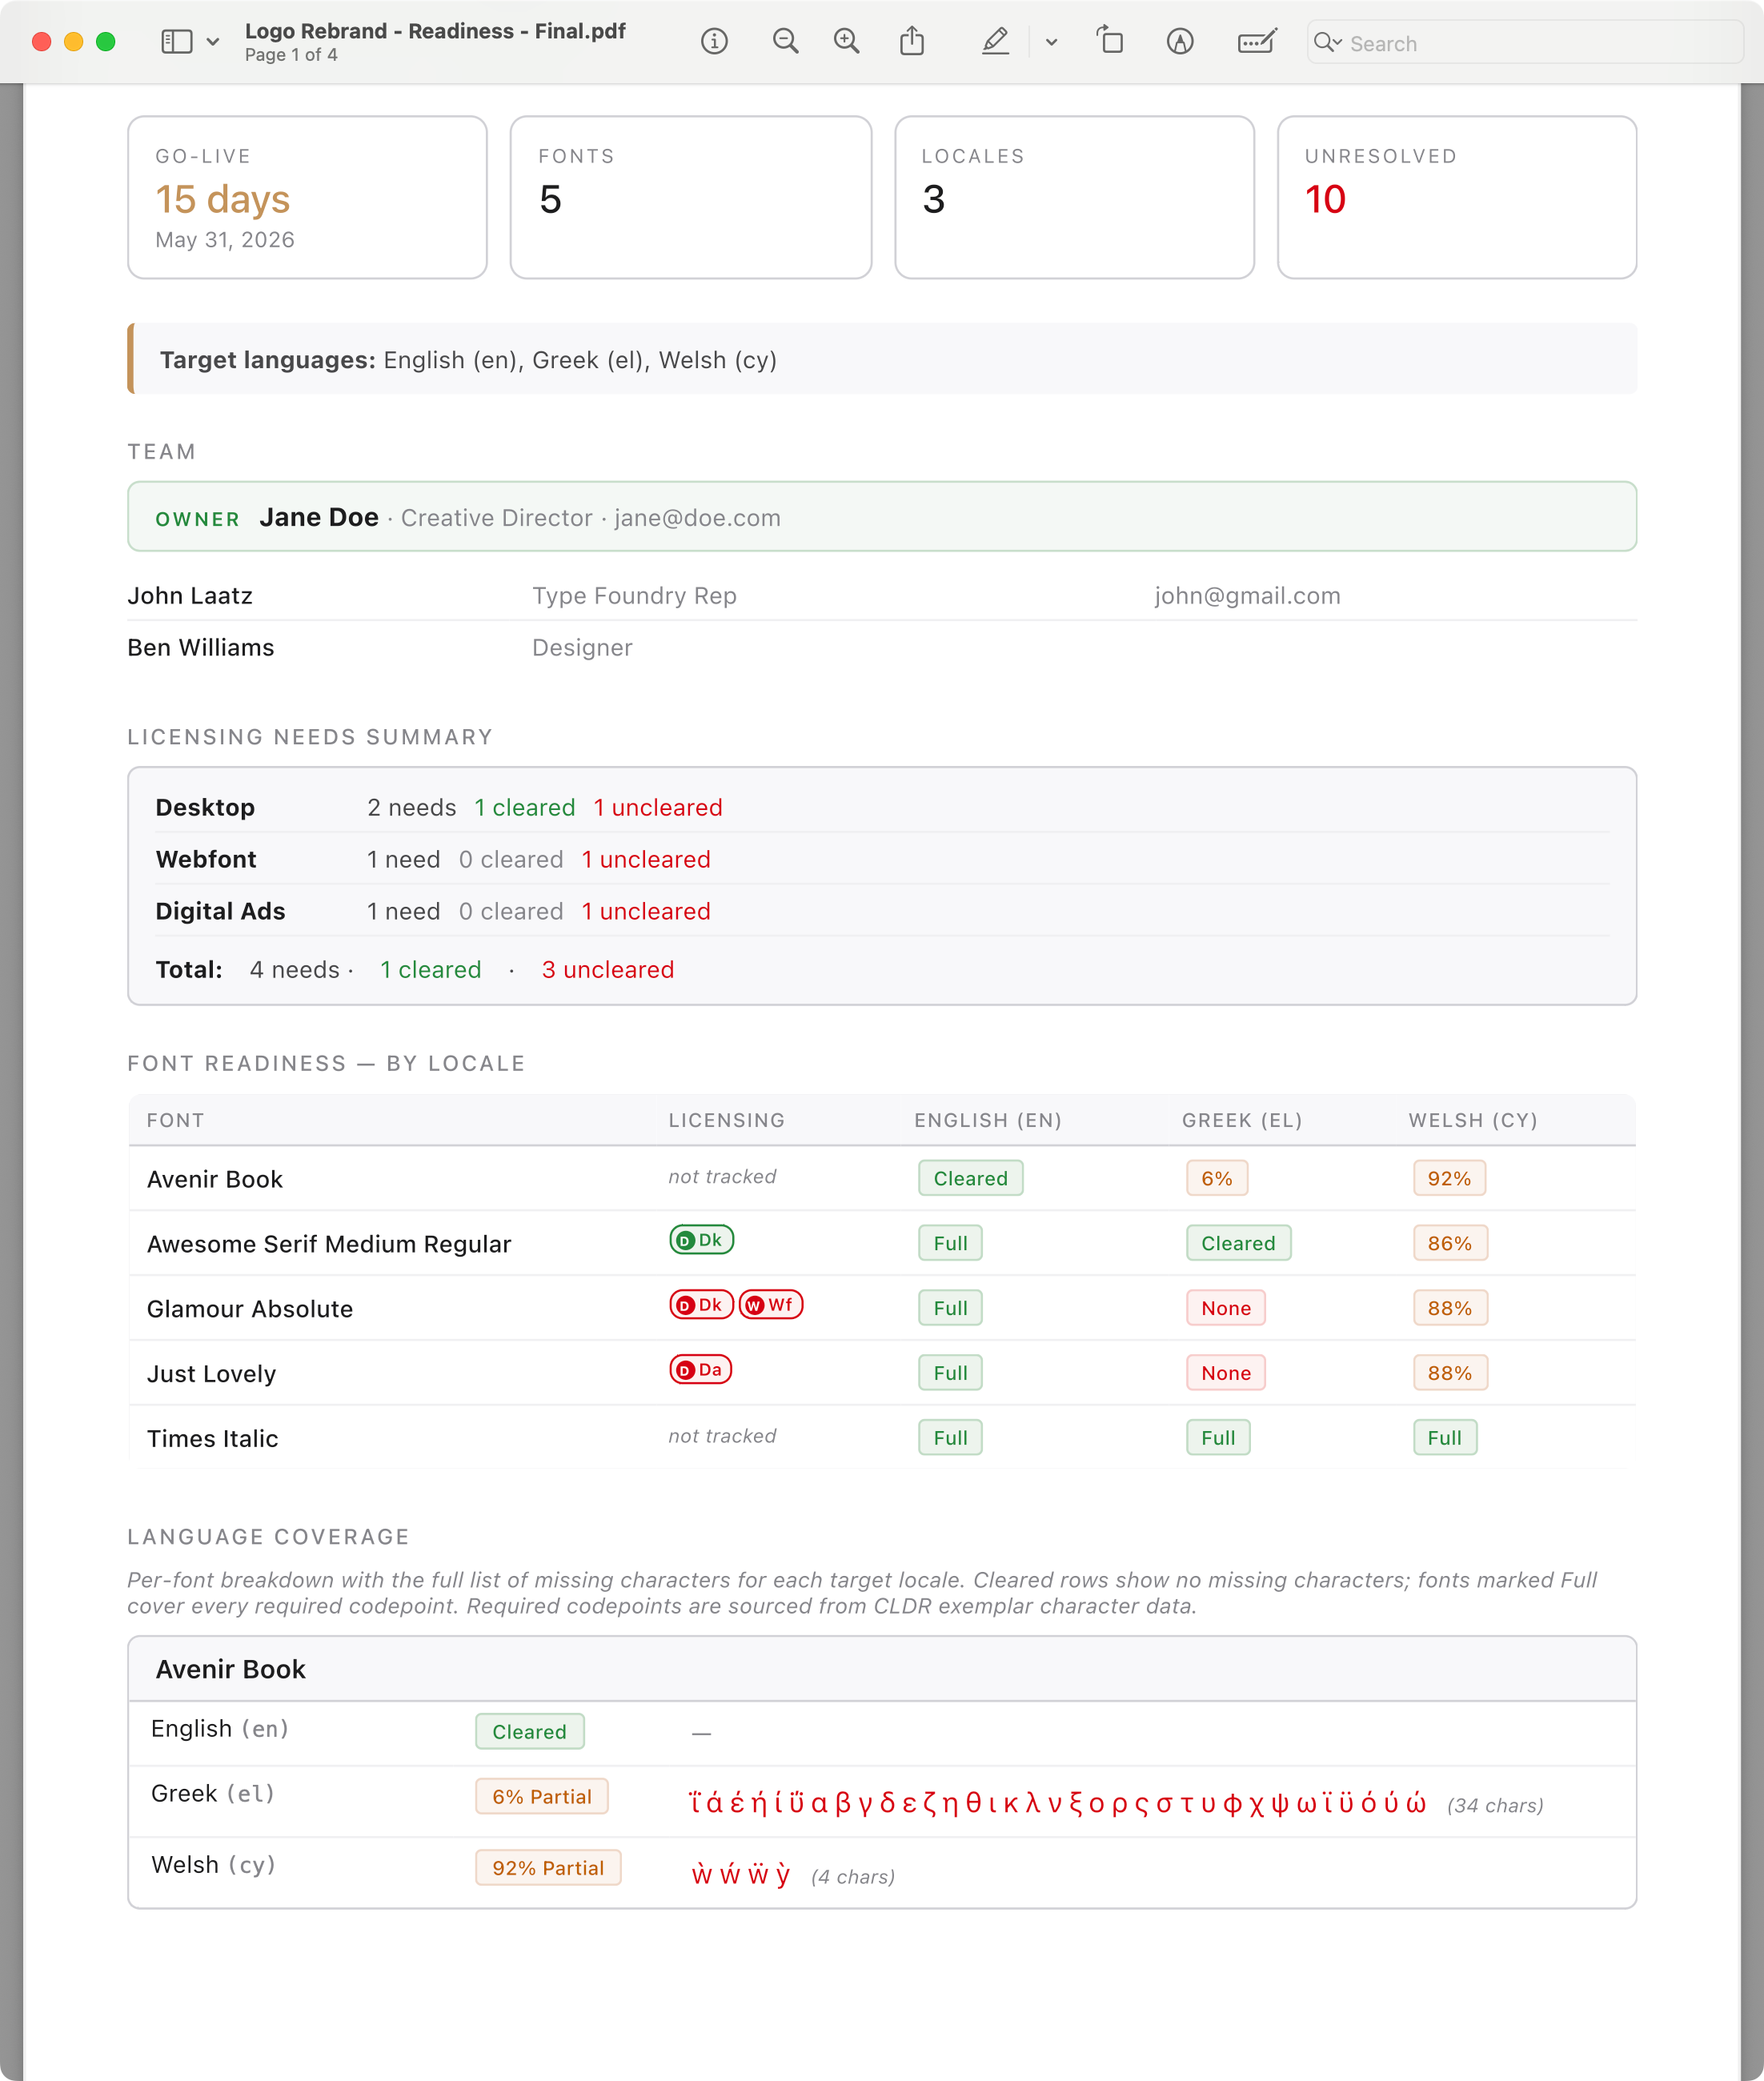Click Glamour Absolute Greek None tag
Screen dimensions: 1764x2081
click(1226, 1308)
